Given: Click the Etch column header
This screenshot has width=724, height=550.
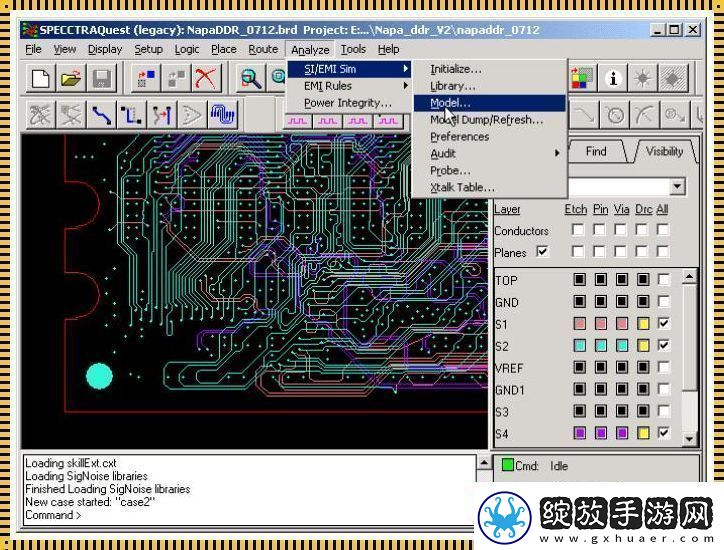Looking at the screenshot, I should (x=575, y=209).
